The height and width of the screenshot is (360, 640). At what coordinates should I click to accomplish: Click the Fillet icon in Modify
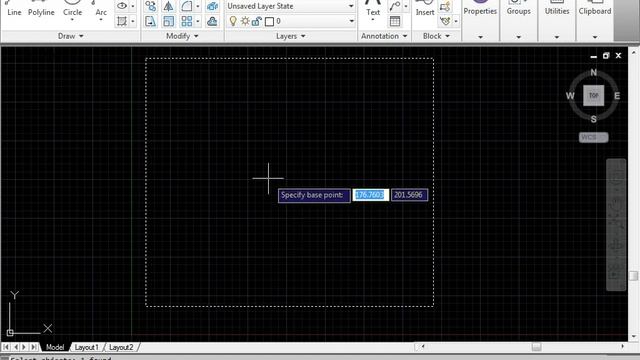(187, 6)
